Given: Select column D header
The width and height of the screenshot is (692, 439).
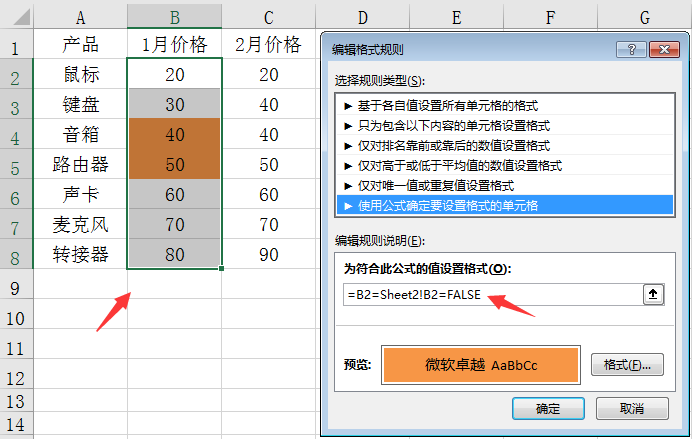Looking at the screenshot, I should pos(362,17).
